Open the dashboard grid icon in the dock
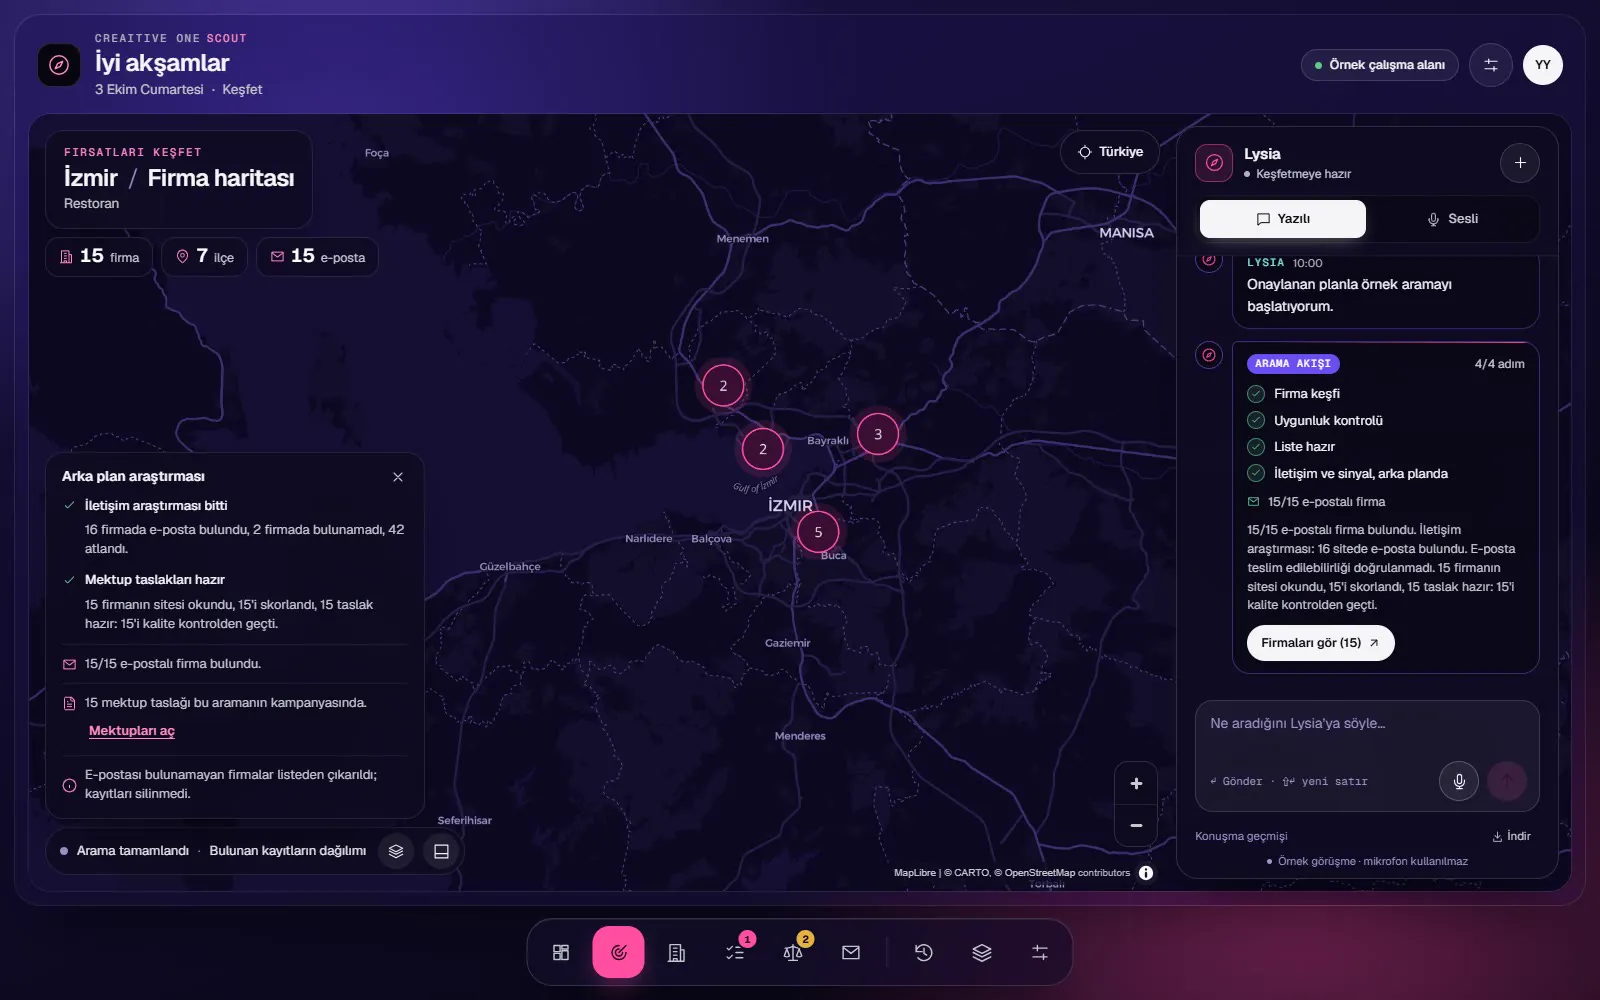The height and width of the screenshot is (1000, 1600). point(561,952)
